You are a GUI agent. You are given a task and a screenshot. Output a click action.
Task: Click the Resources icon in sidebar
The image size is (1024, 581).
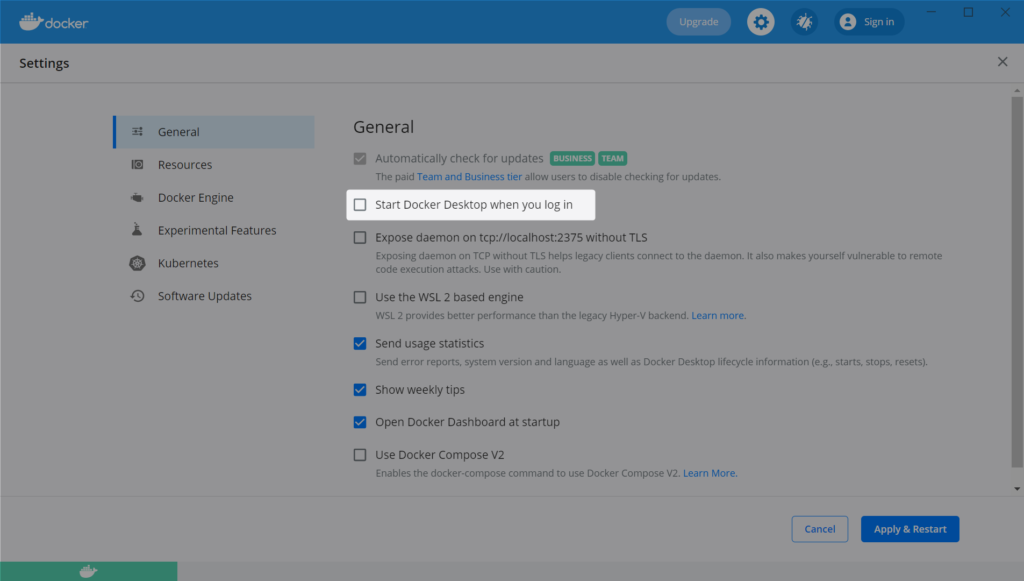click(137, 165)
